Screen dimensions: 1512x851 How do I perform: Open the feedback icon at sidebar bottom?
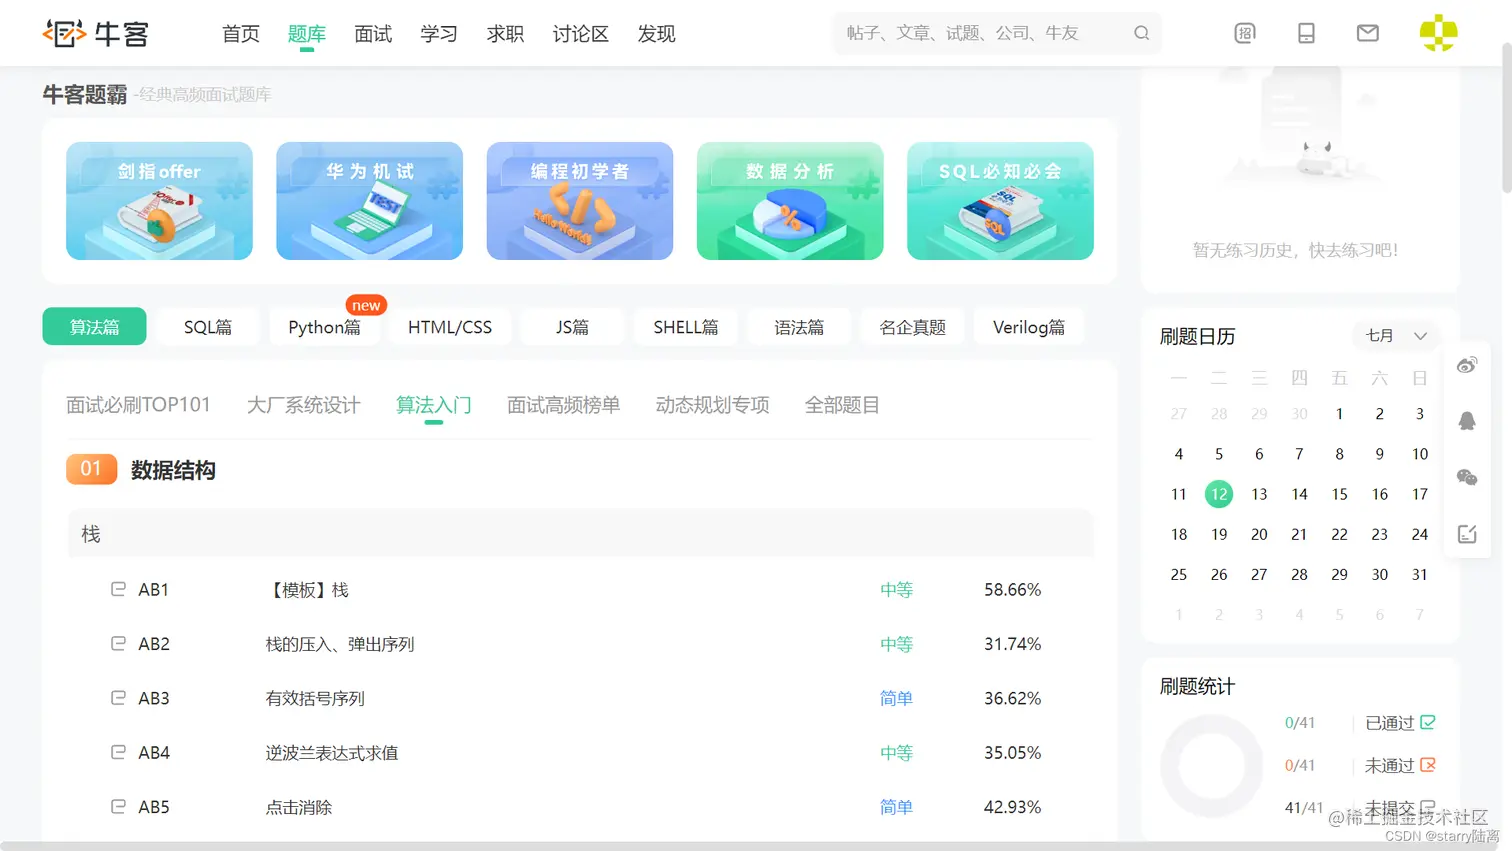point(1467,533)
